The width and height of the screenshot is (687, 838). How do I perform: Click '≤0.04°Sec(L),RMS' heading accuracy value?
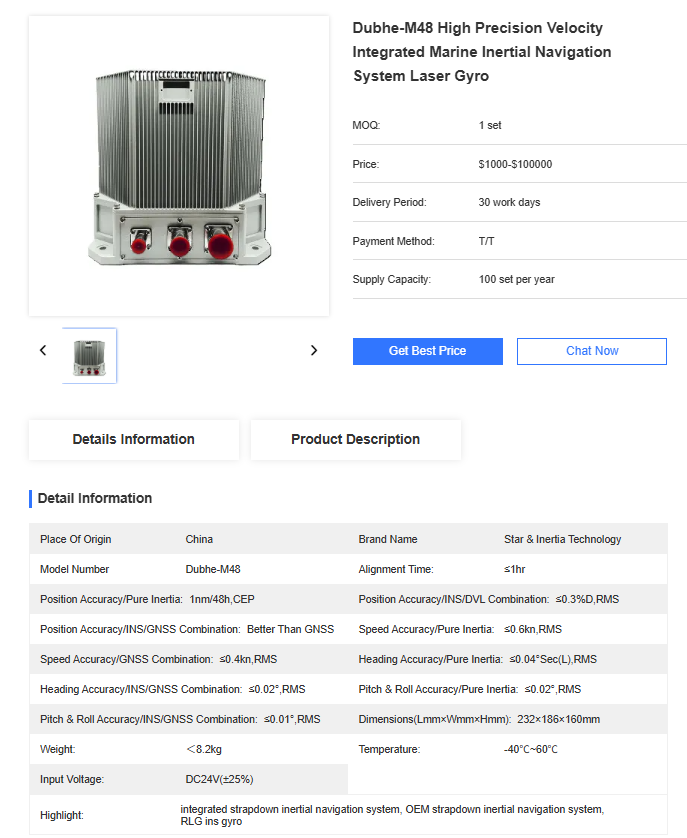553,659
